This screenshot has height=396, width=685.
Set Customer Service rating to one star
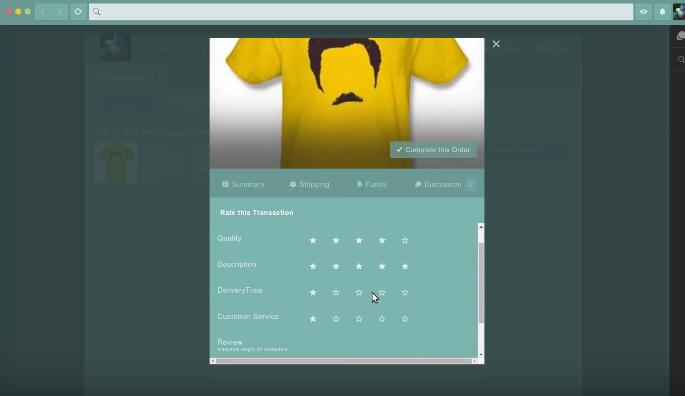click(313, 319)
